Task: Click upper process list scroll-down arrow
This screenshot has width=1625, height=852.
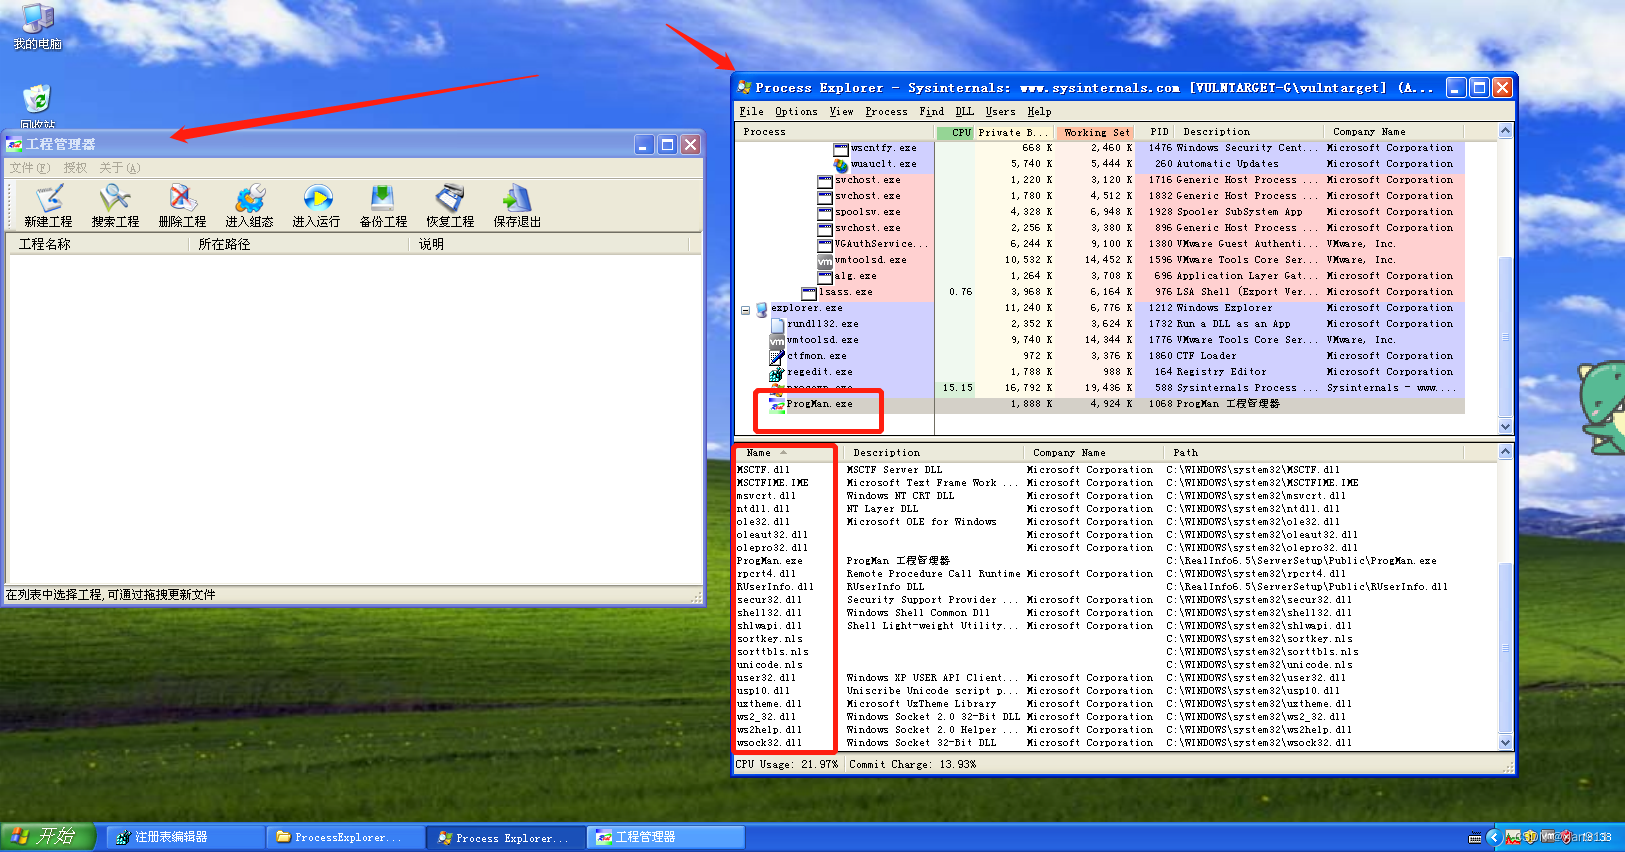Action: pos(1505,427)
